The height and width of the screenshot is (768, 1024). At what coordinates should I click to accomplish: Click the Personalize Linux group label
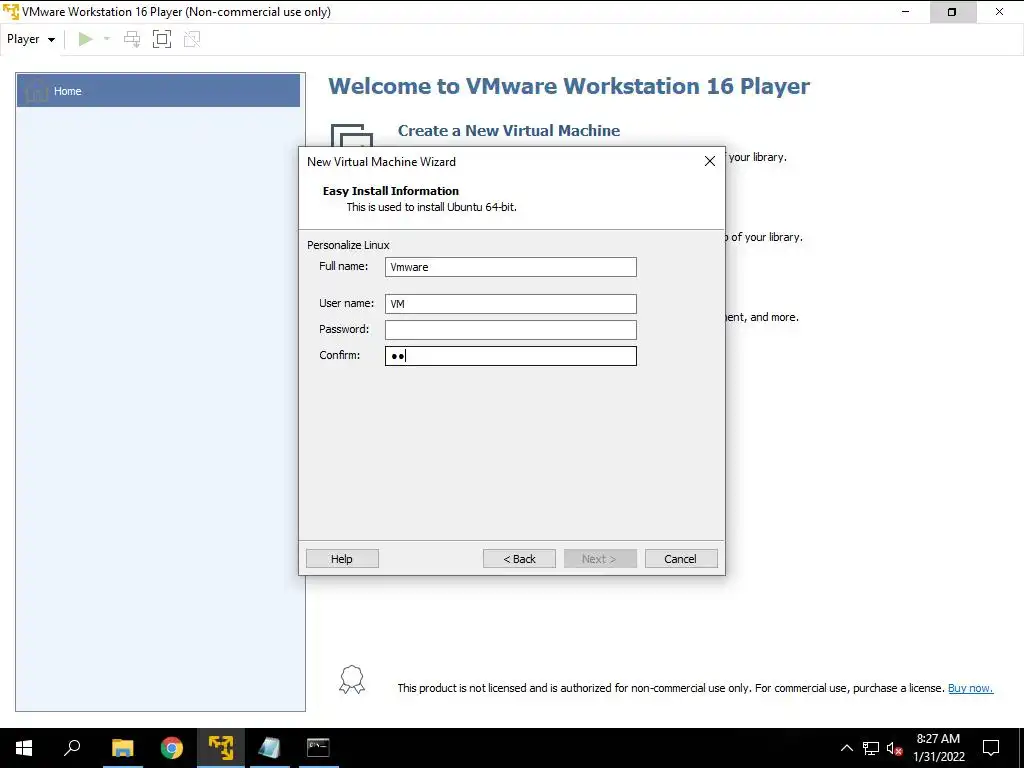pos(348,245)
